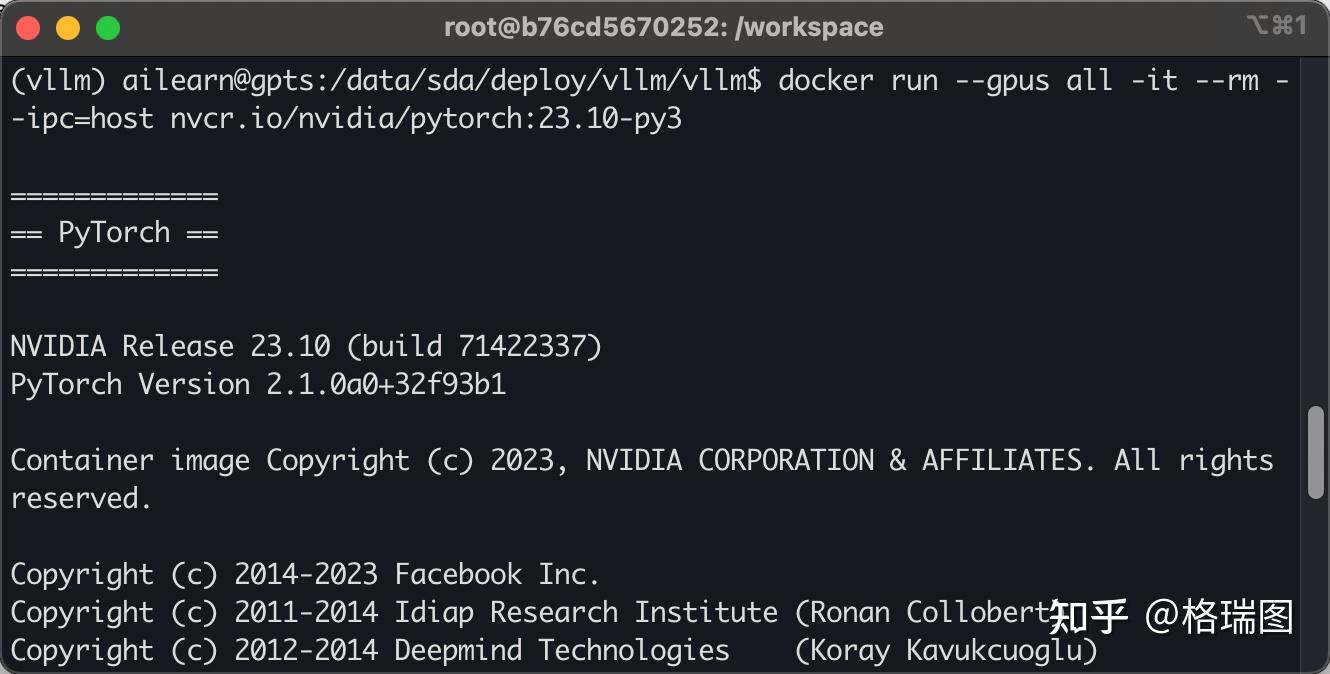The width and height of the screenshot is (1330, 674).
Task: Click the terminal scrollbar thumb
Action: [1316, 452]
